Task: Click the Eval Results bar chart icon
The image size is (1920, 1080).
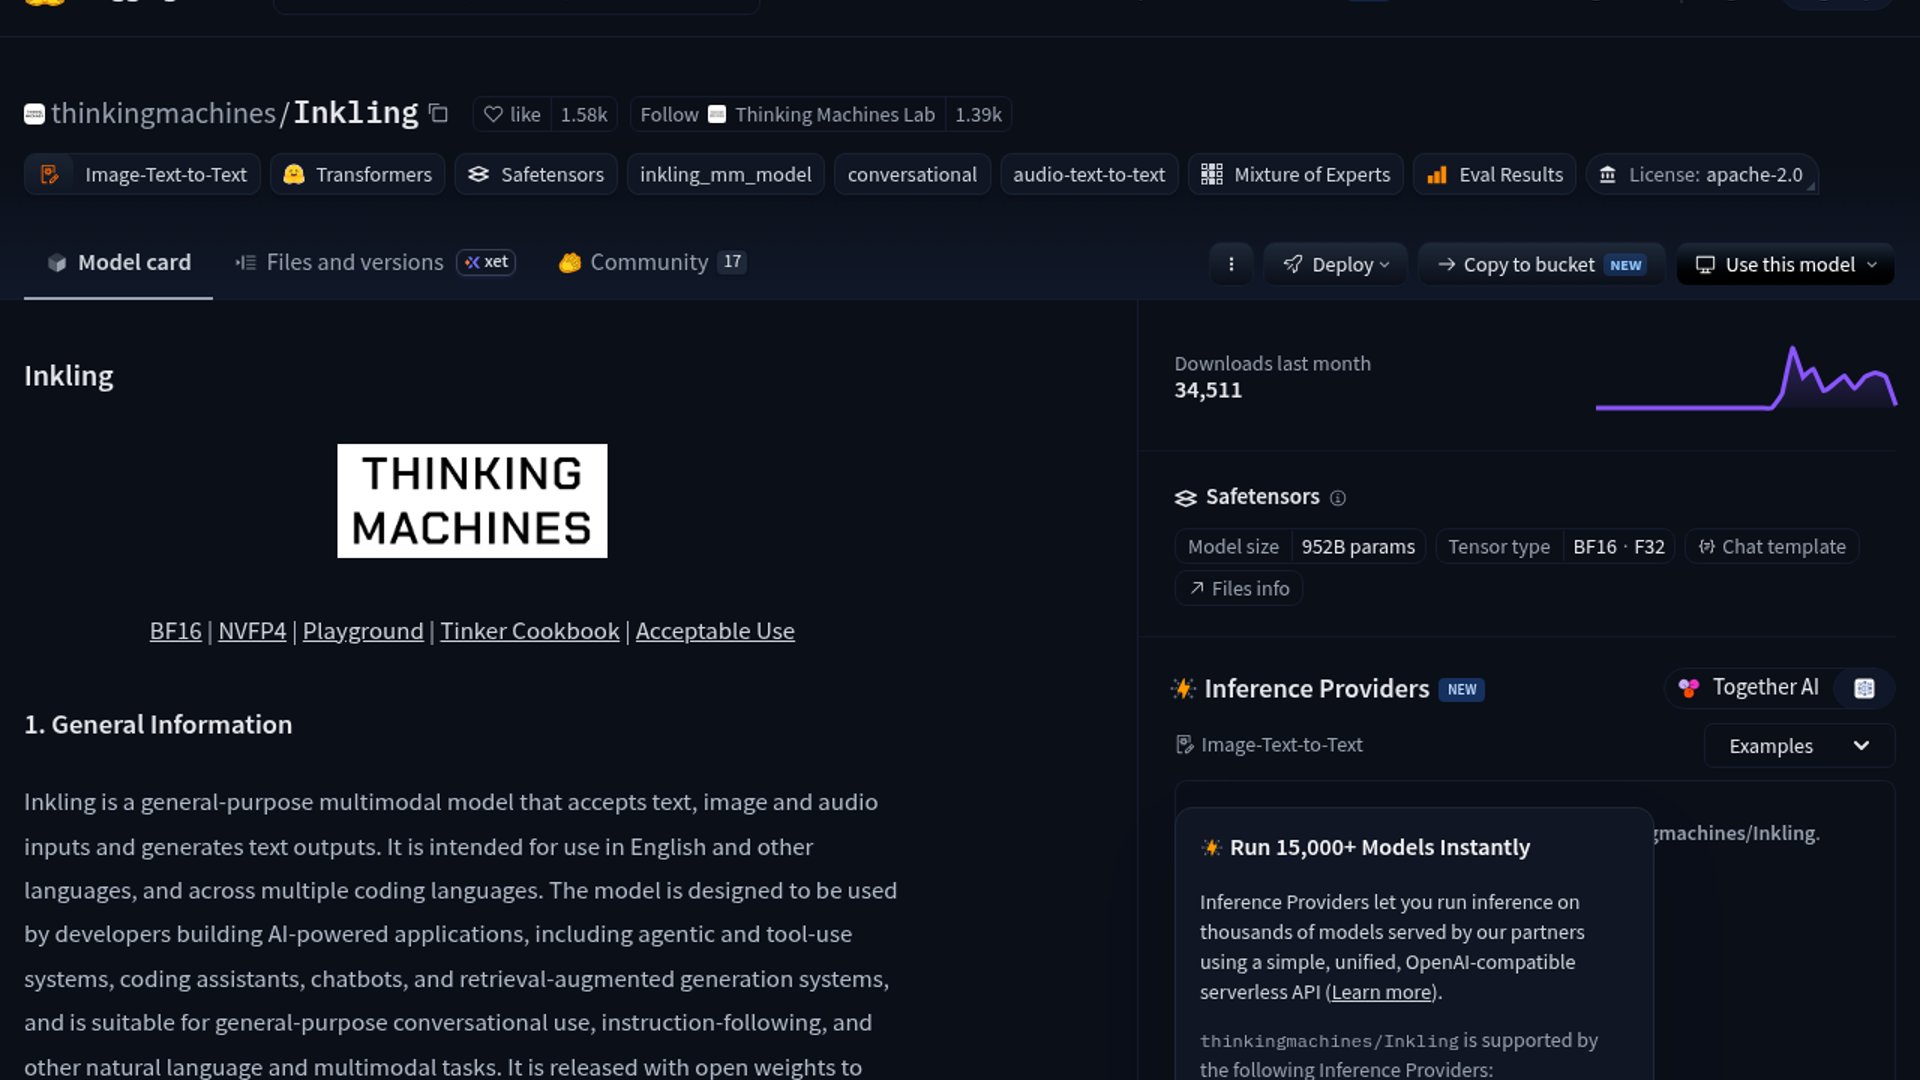Action: pyautogui.click(x=1437, y=175)
